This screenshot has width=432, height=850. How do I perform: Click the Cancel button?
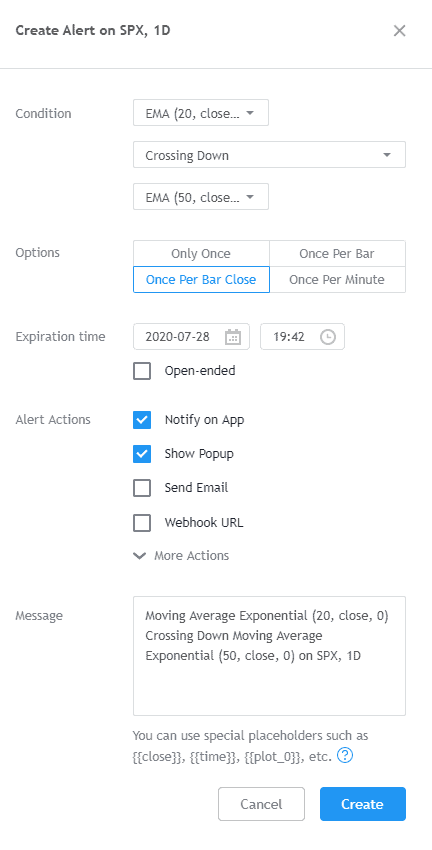pyautogui.click(x=261, y=804)
